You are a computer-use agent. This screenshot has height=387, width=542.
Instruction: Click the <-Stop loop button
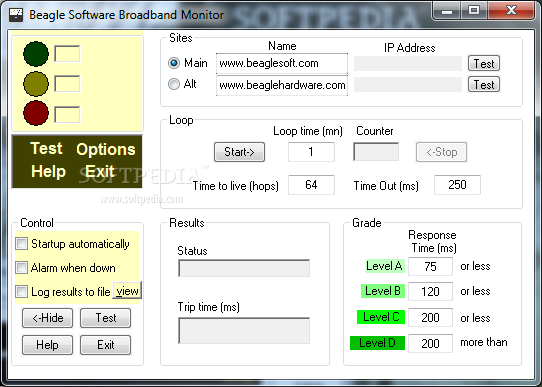point(441,152)
